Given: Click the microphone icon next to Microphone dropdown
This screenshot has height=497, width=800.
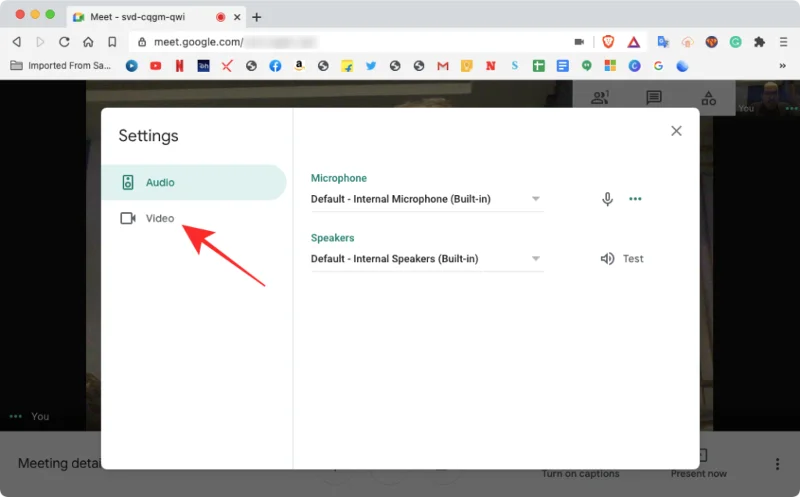Looking at the screenshot, I should tap(607, 199).
